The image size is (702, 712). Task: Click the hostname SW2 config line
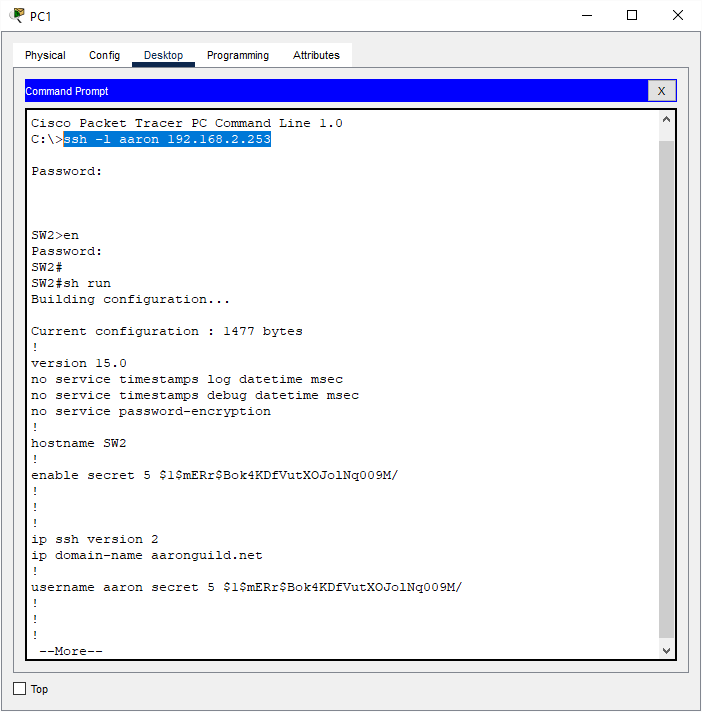79,443
